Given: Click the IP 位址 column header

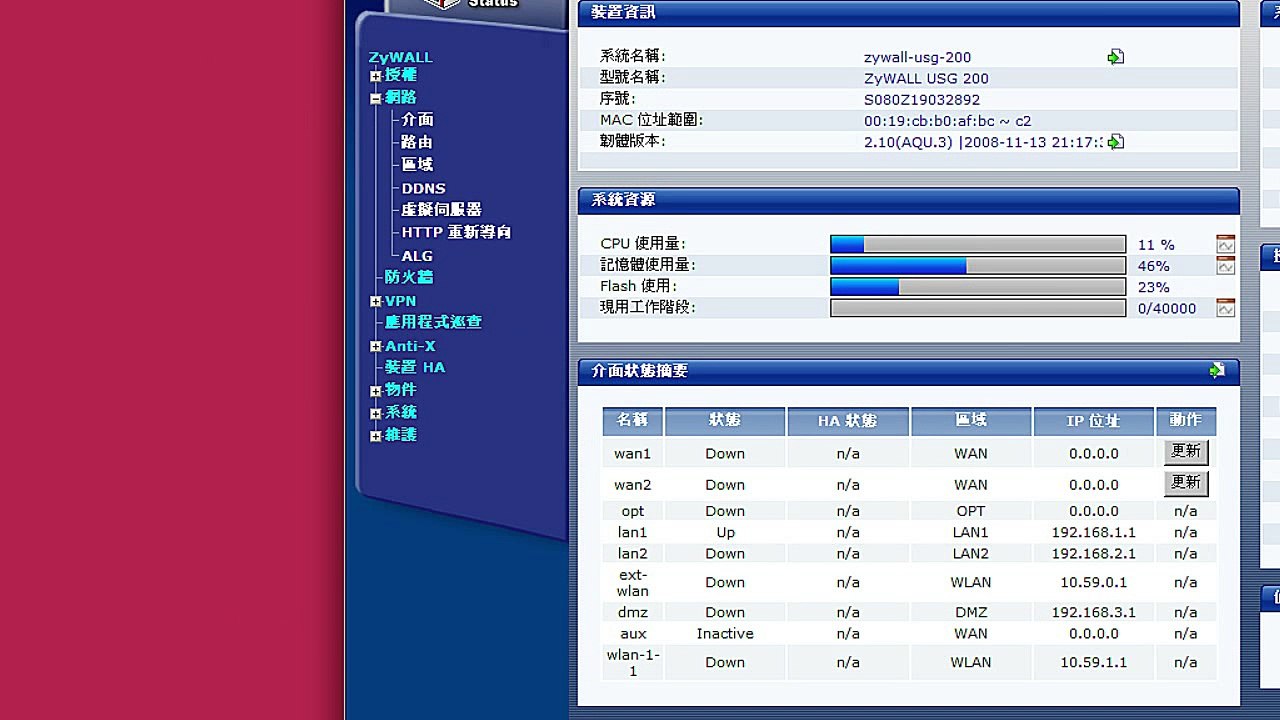Looking at the screenshot, I should coord(1093,421).
